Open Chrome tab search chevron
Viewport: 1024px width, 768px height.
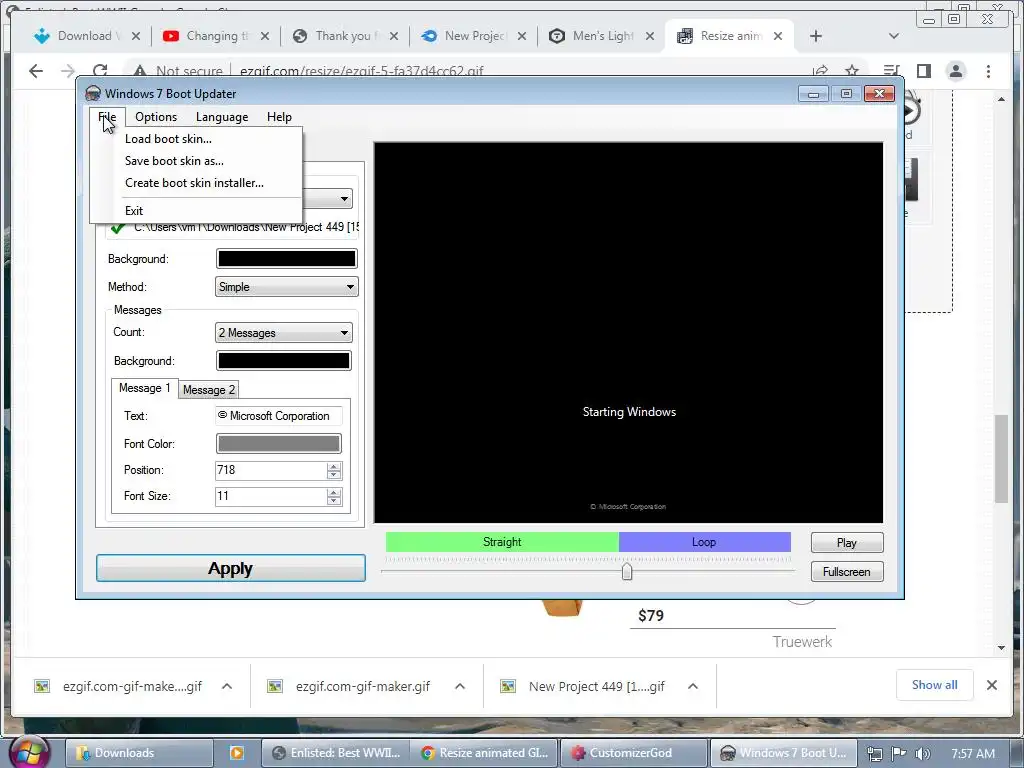894,36
